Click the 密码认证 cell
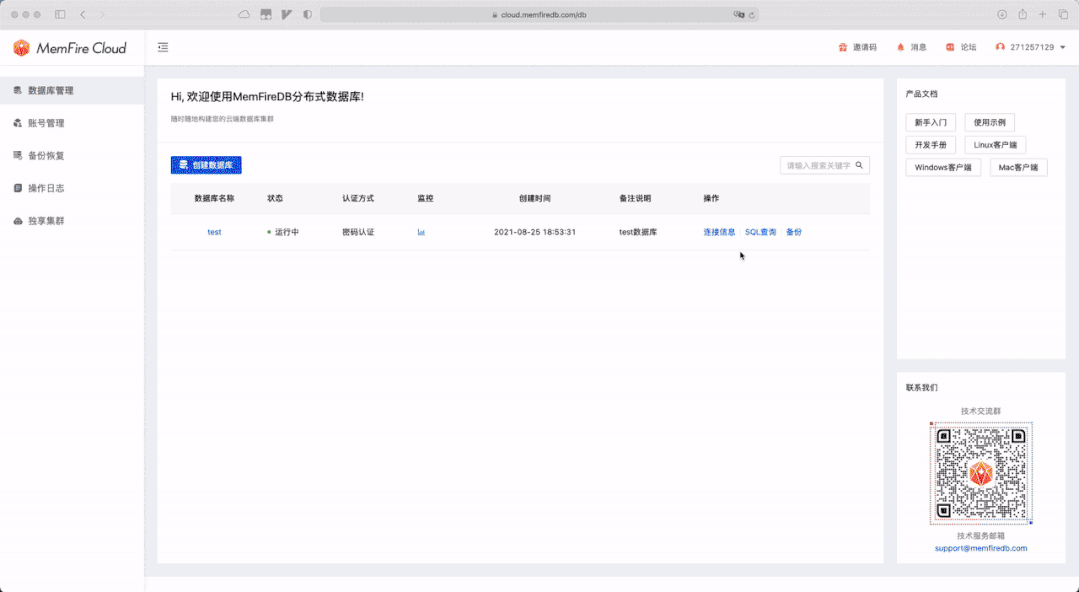1079x592 pixels. [x=358, y=232]
